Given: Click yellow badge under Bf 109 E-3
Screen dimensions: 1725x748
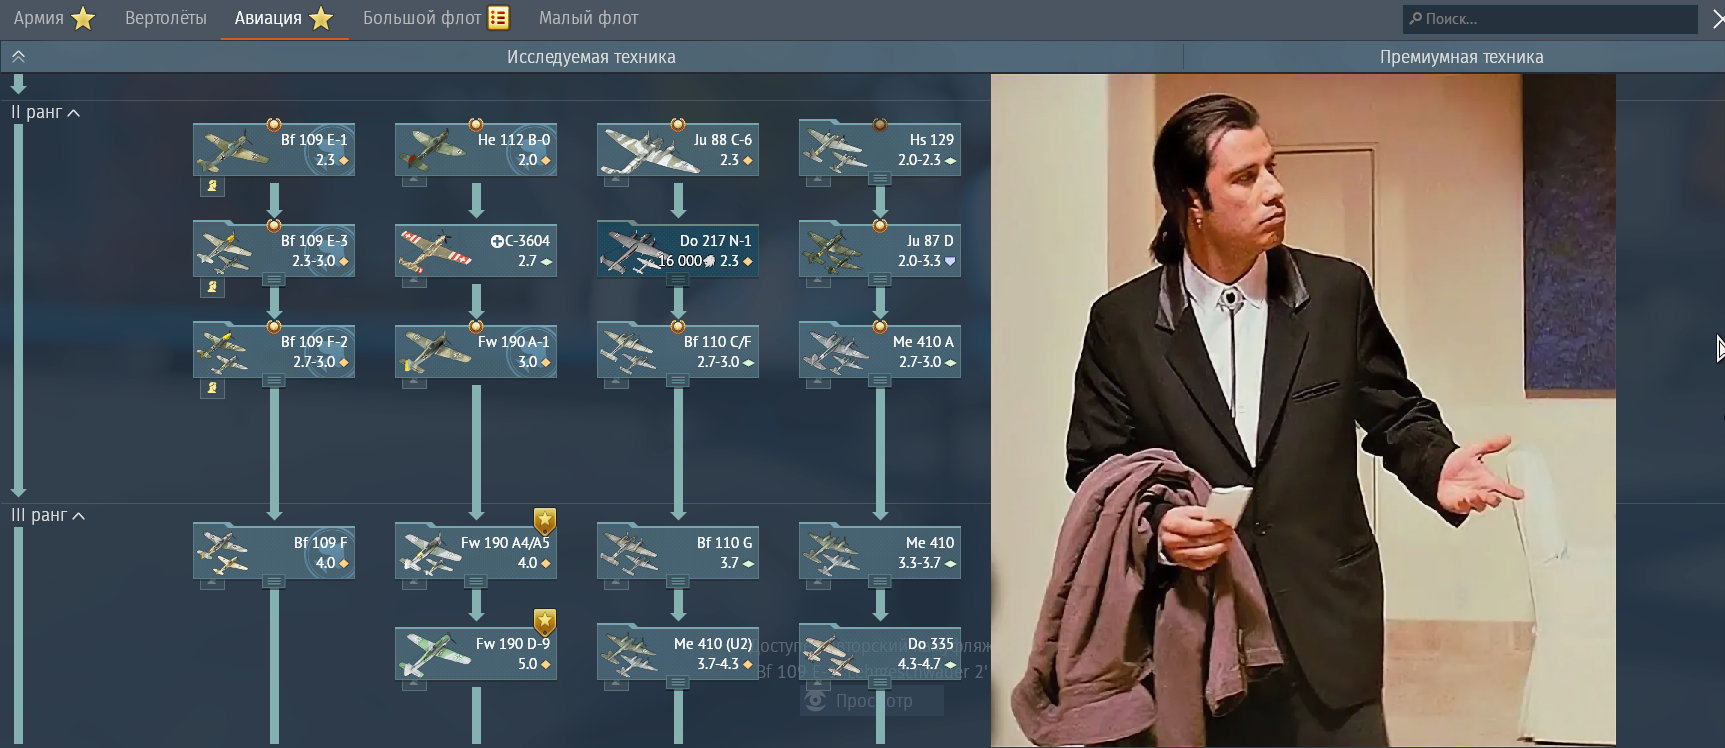Looking at the screenshot, I should [212, 287].
